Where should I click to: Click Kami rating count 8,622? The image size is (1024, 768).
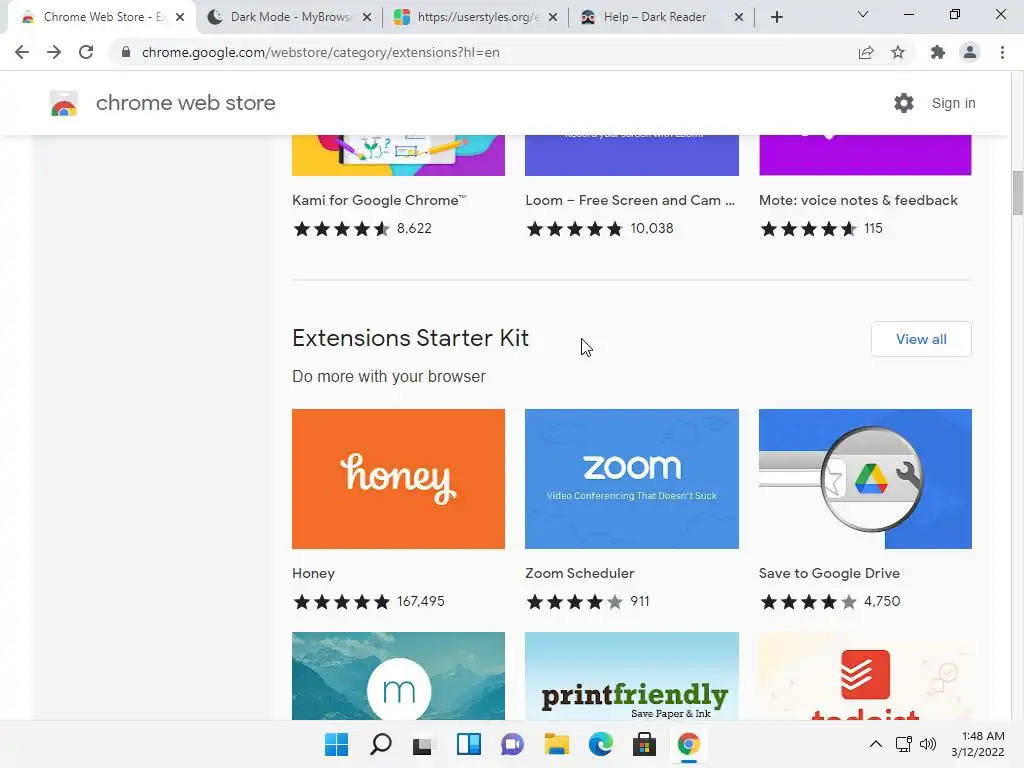point(414,229)
